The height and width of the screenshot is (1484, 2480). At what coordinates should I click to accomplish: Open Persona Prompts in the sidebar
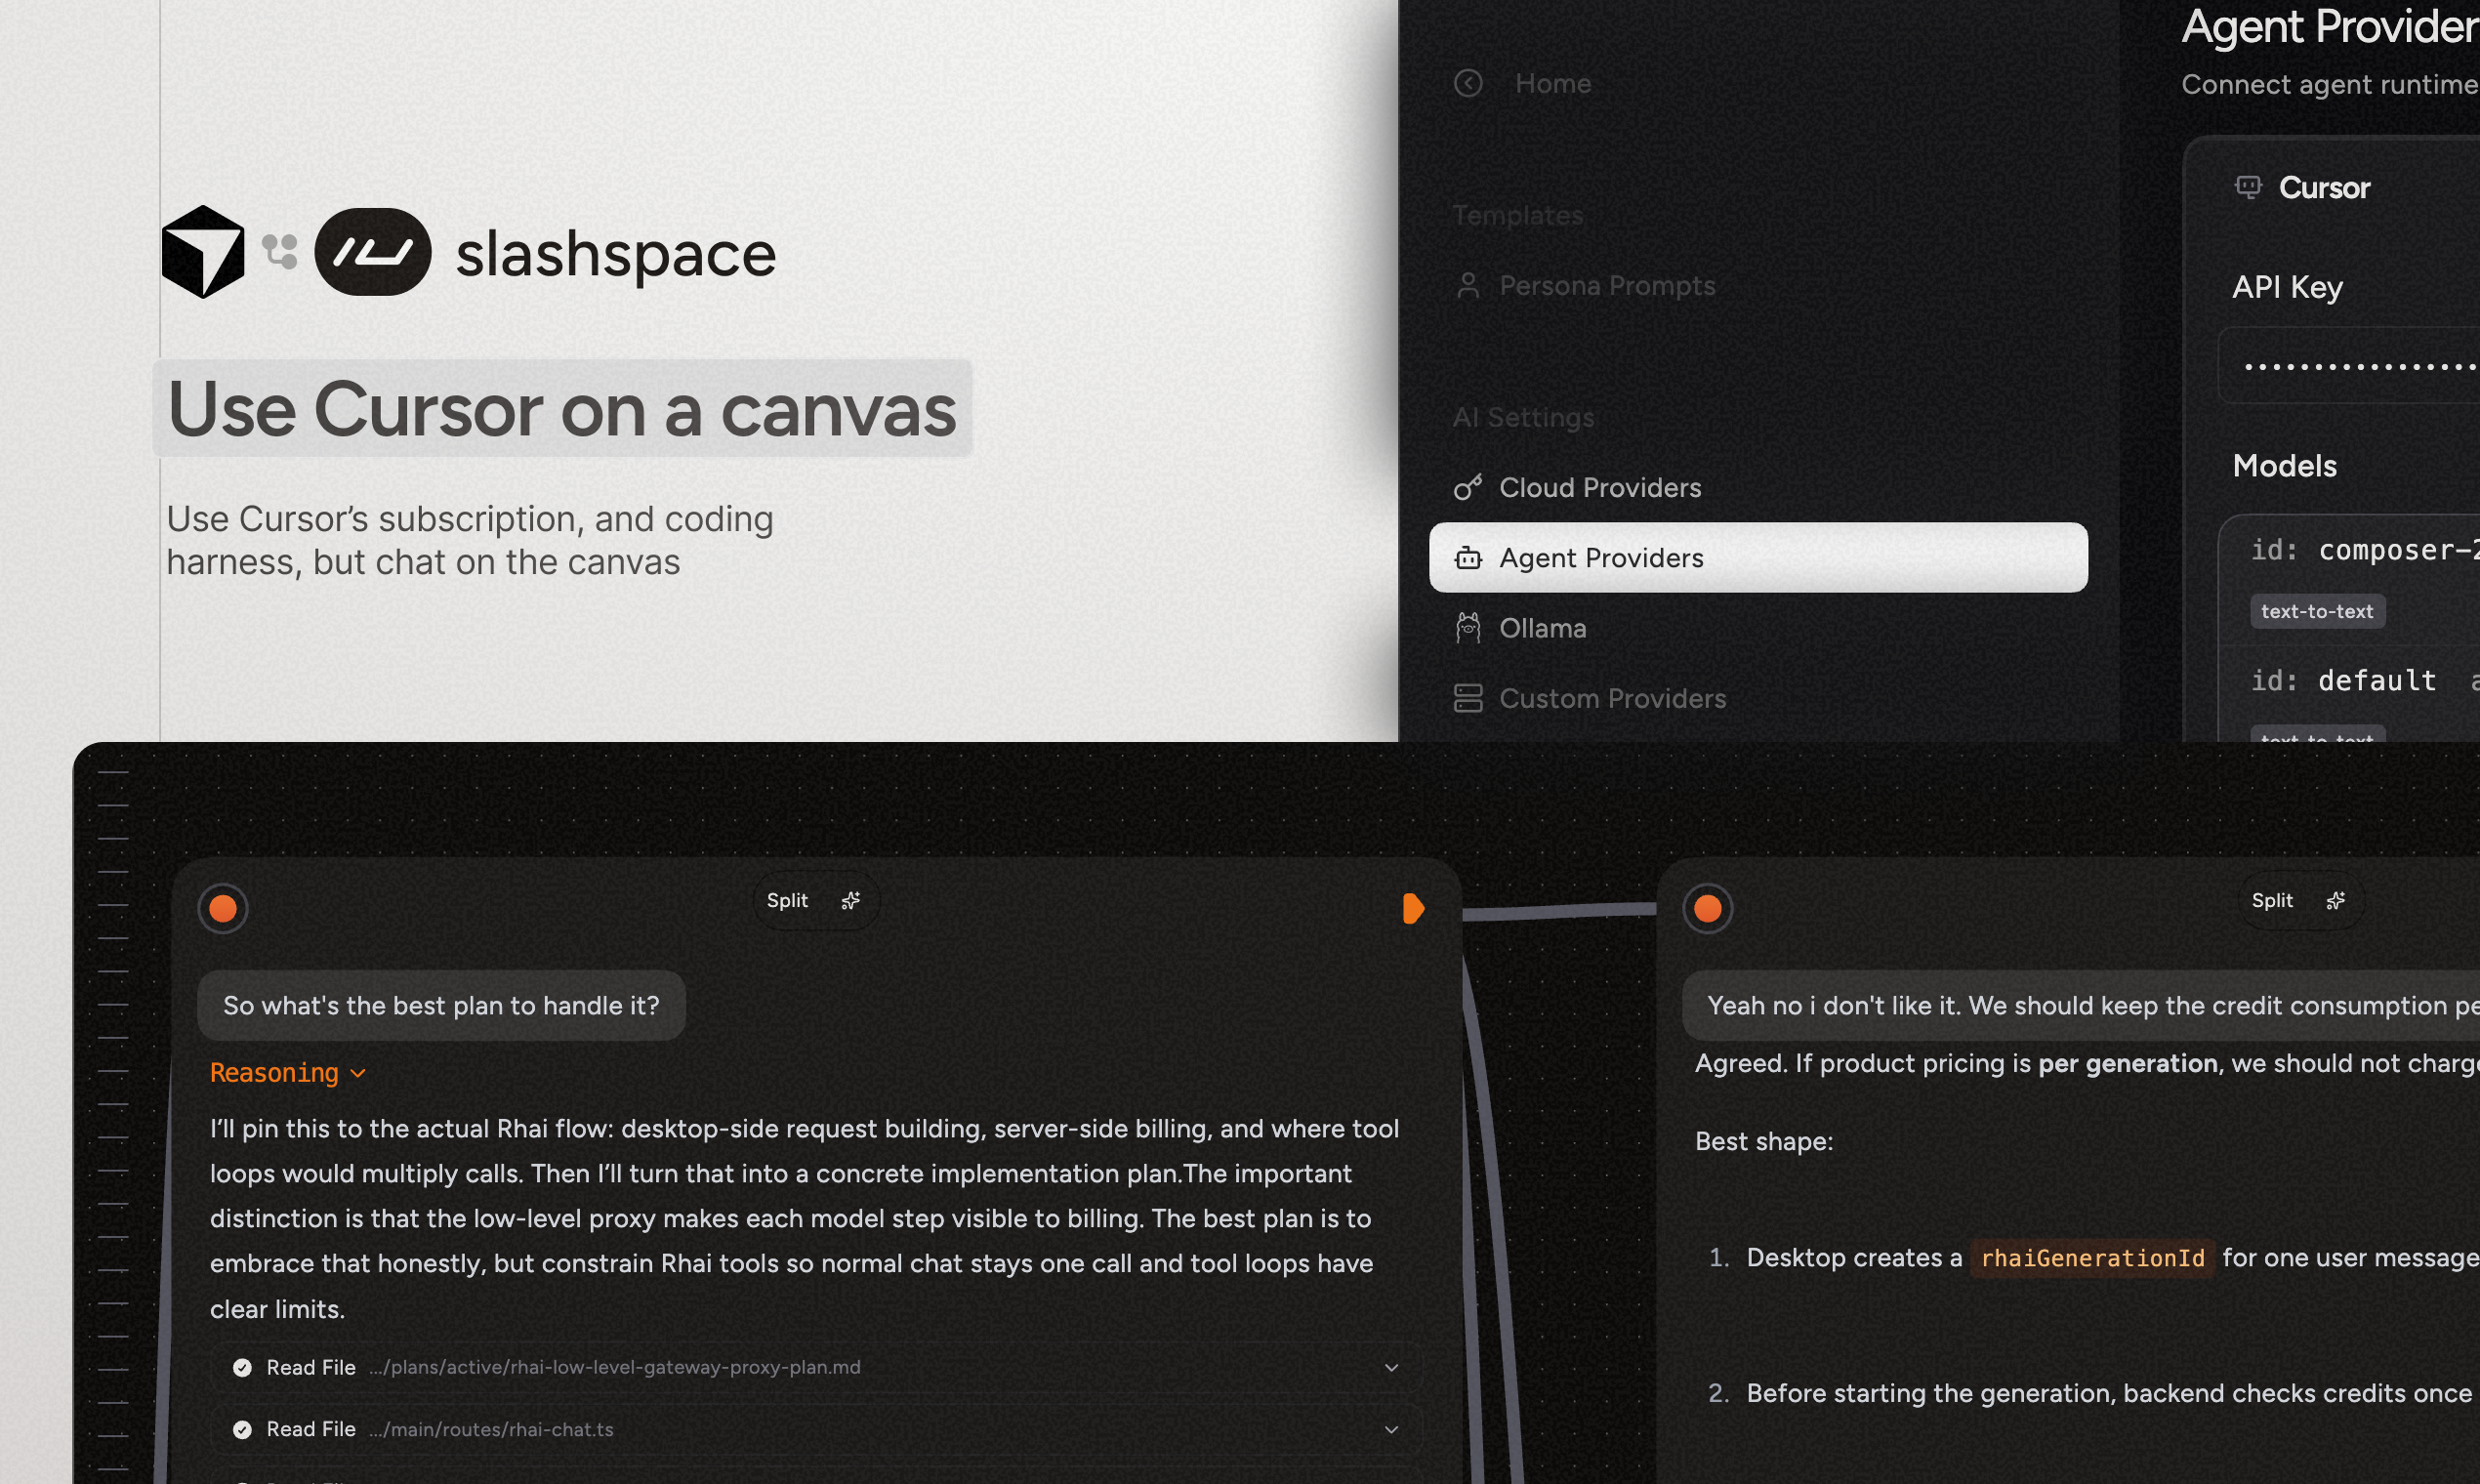pos(1606,286)
